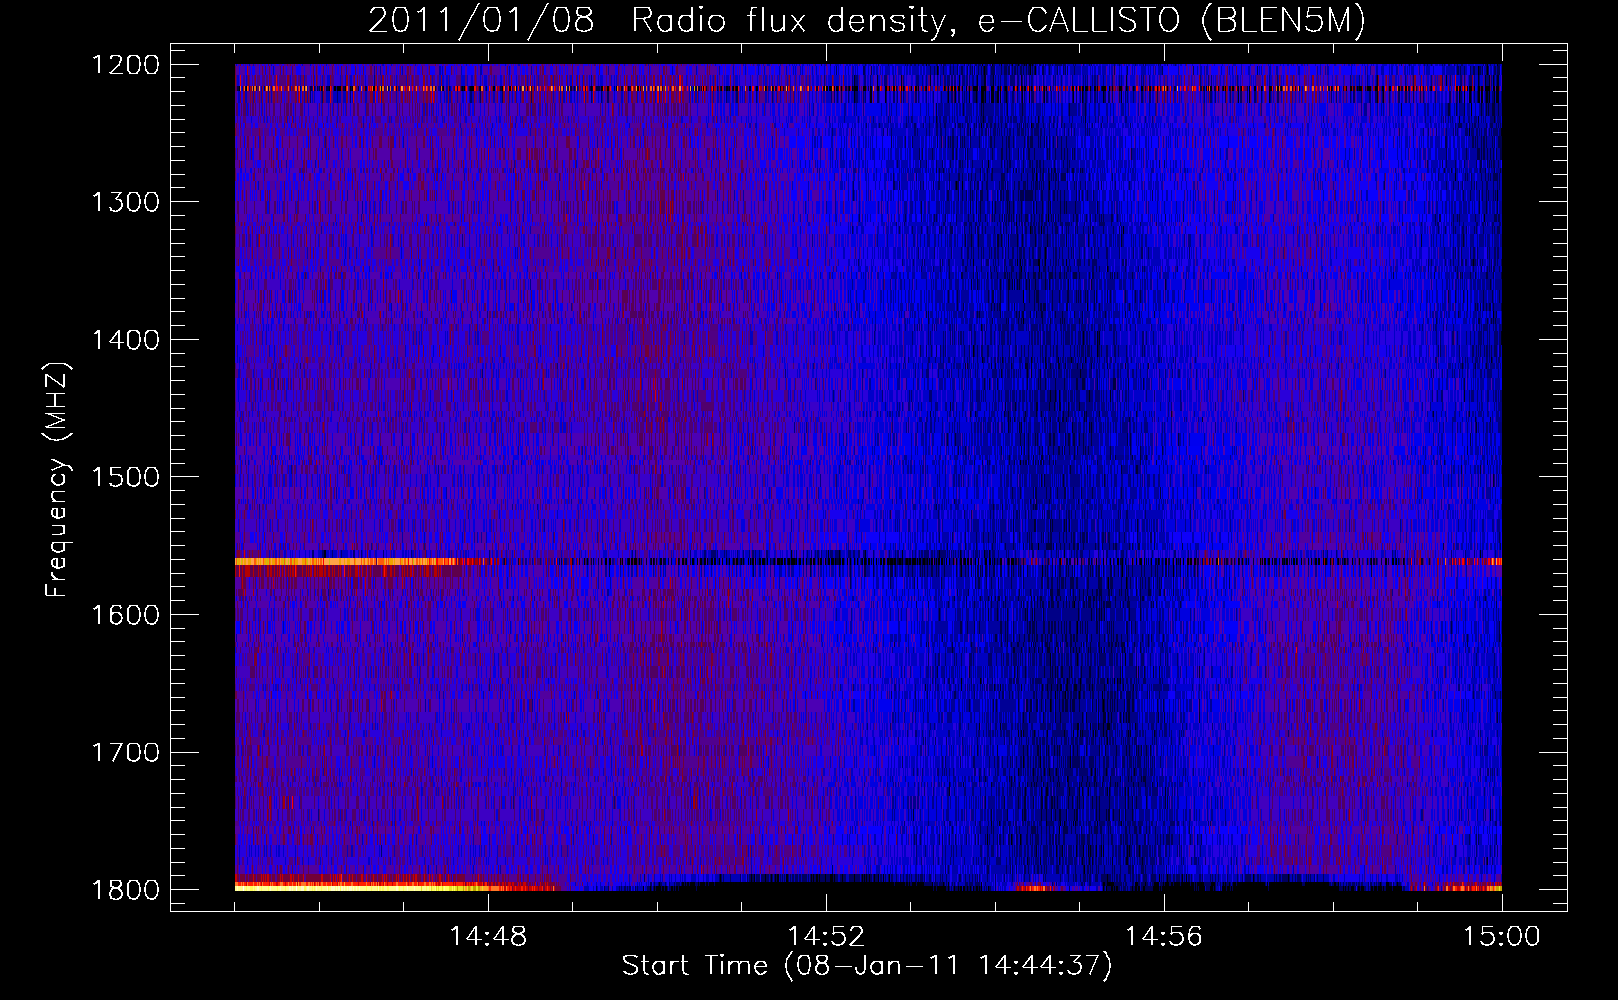Click the 1500 frequency tick label
This screenshot has height=1000, width=1618.
[125, 477]
